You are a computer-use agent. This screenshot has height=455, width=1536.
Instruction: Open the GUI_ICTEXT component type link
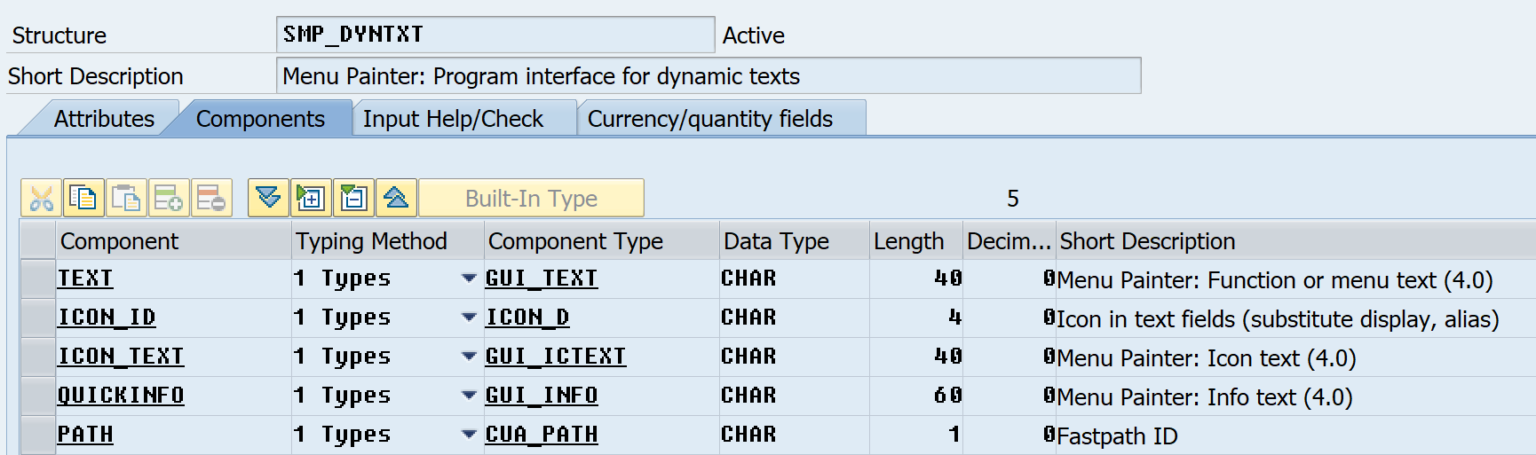(x=555, y=357)
